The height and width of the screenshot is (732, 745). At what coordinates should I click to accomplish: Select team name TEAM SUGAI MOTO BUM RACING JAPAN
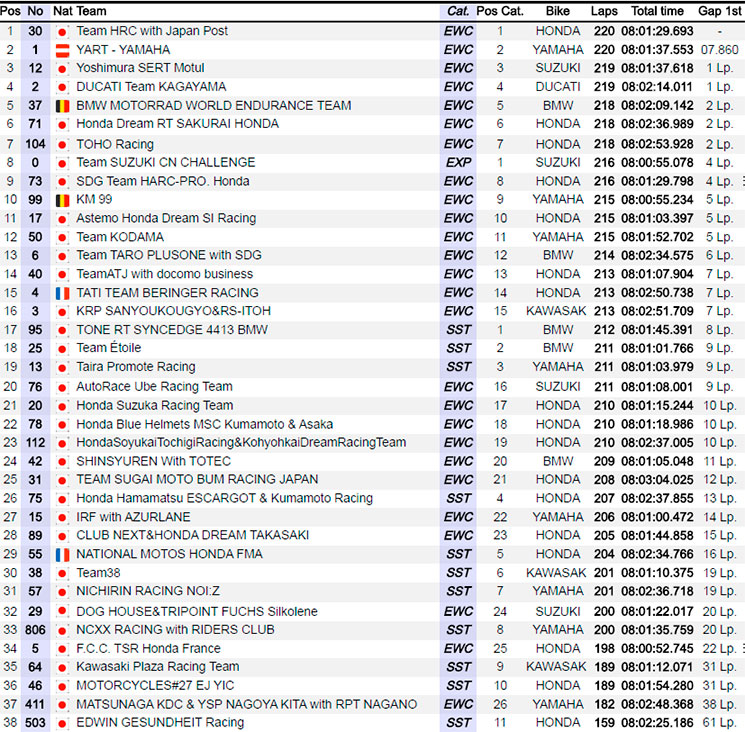(x=197, y=479)
